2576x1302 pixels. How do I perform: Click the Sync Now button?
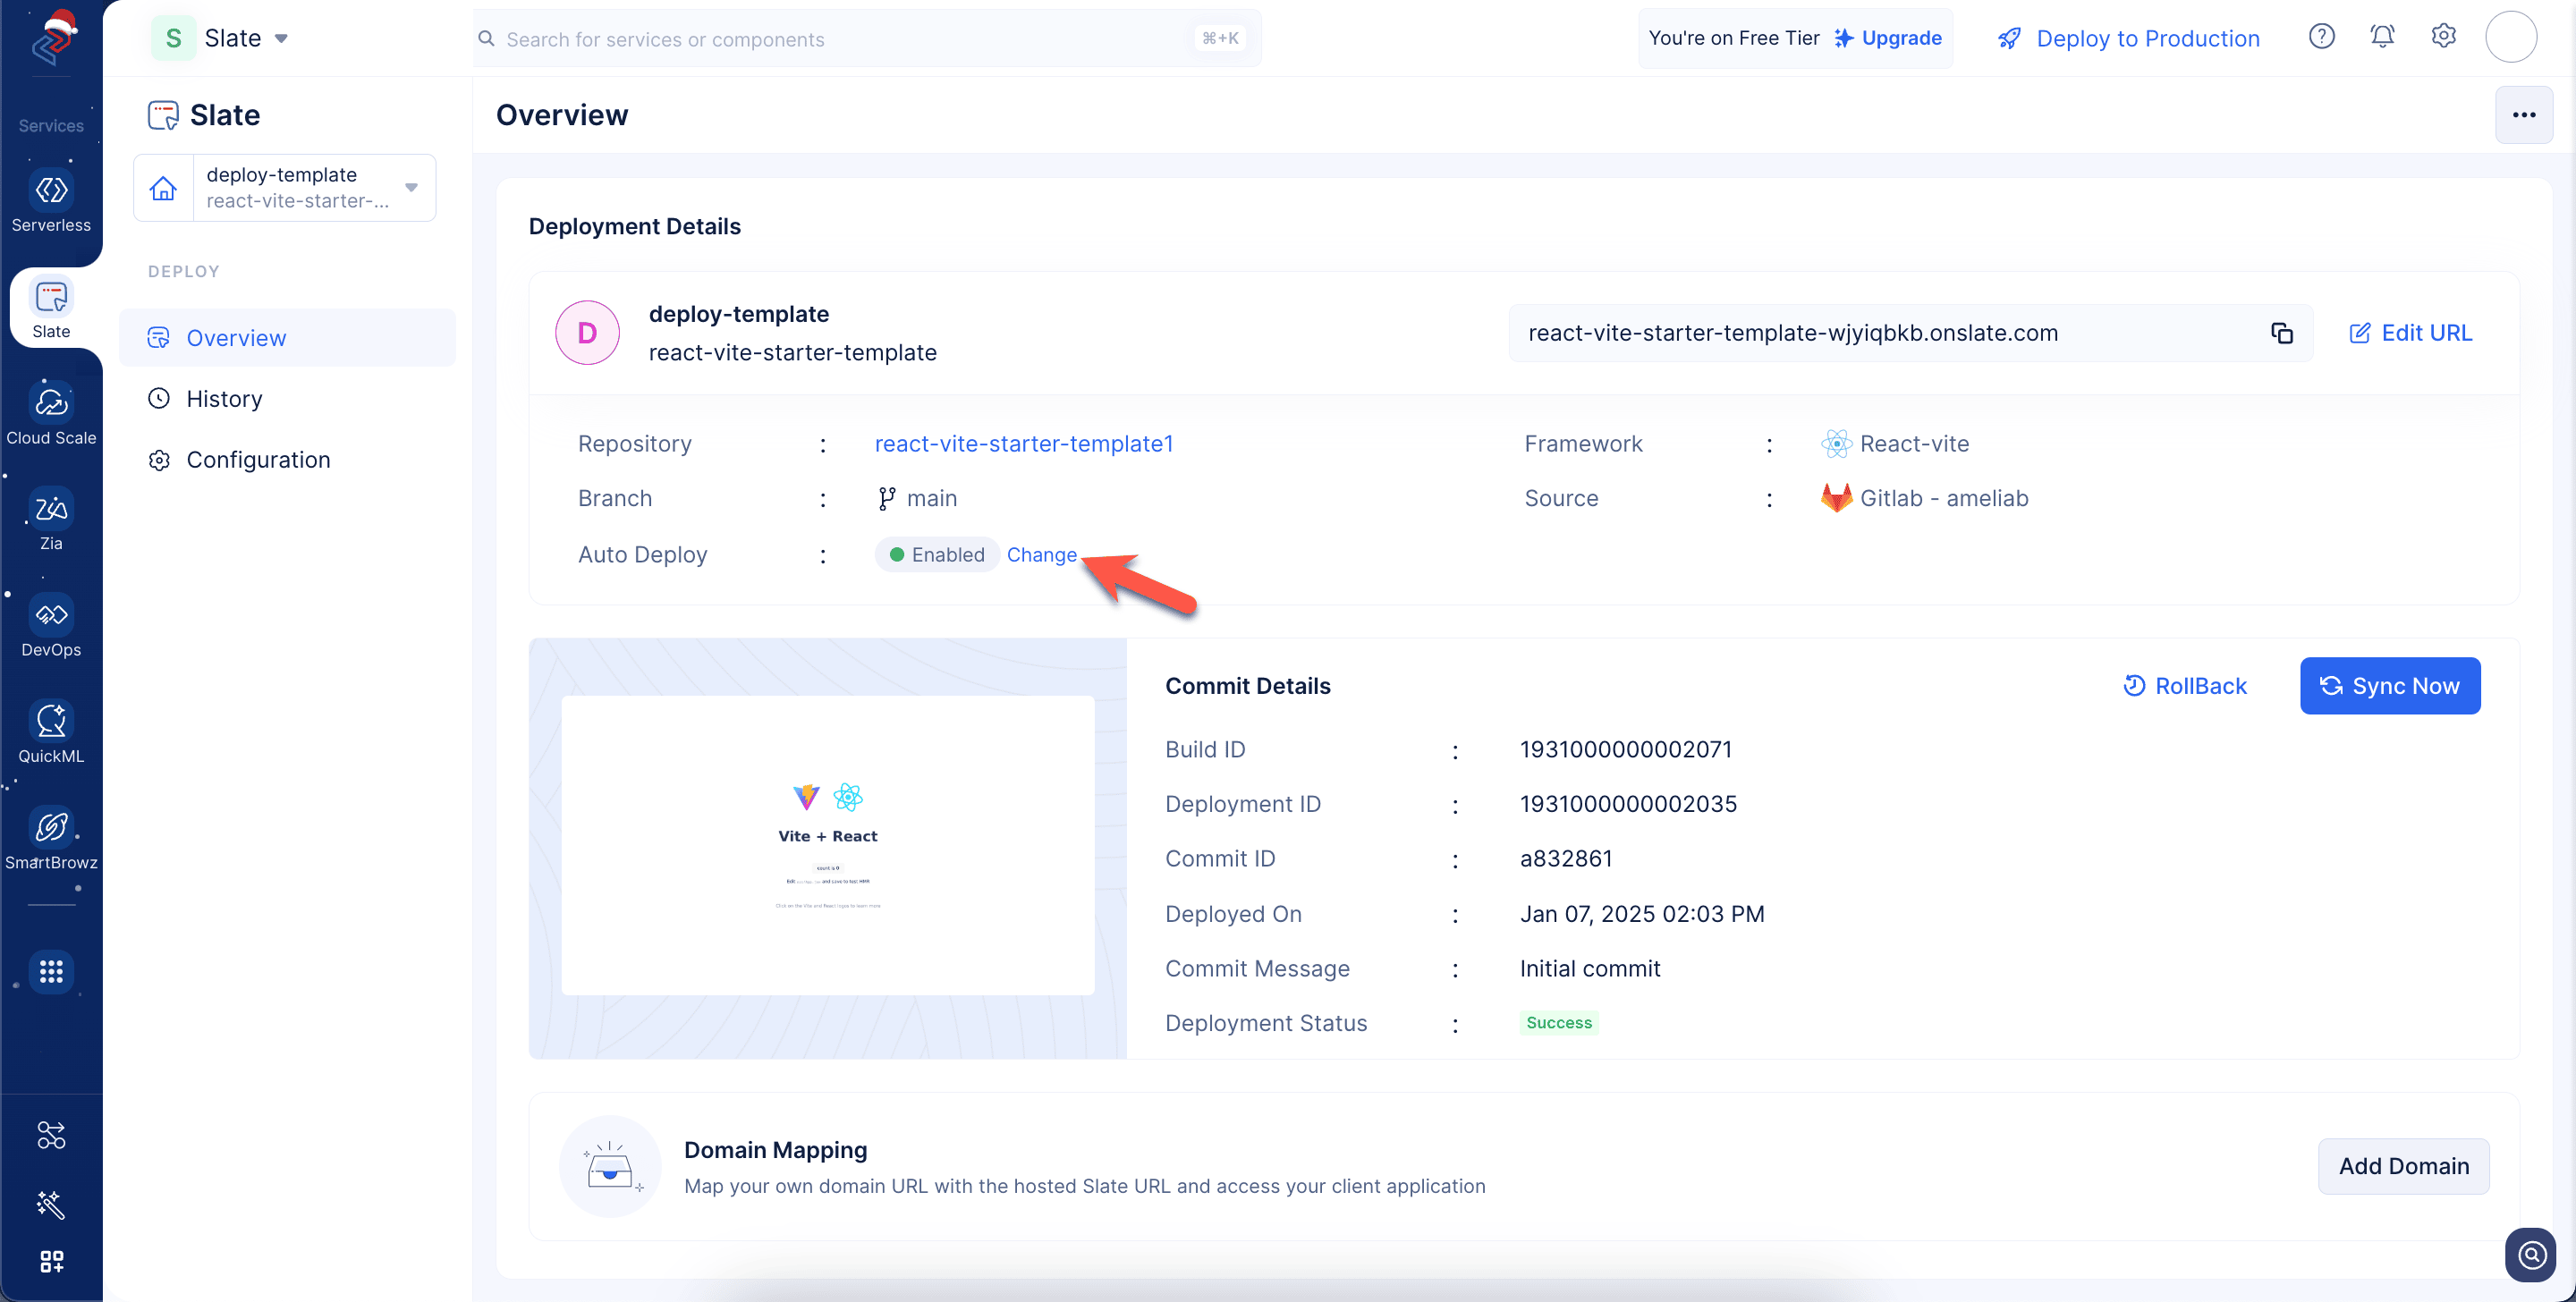(x=2389, y=686)
